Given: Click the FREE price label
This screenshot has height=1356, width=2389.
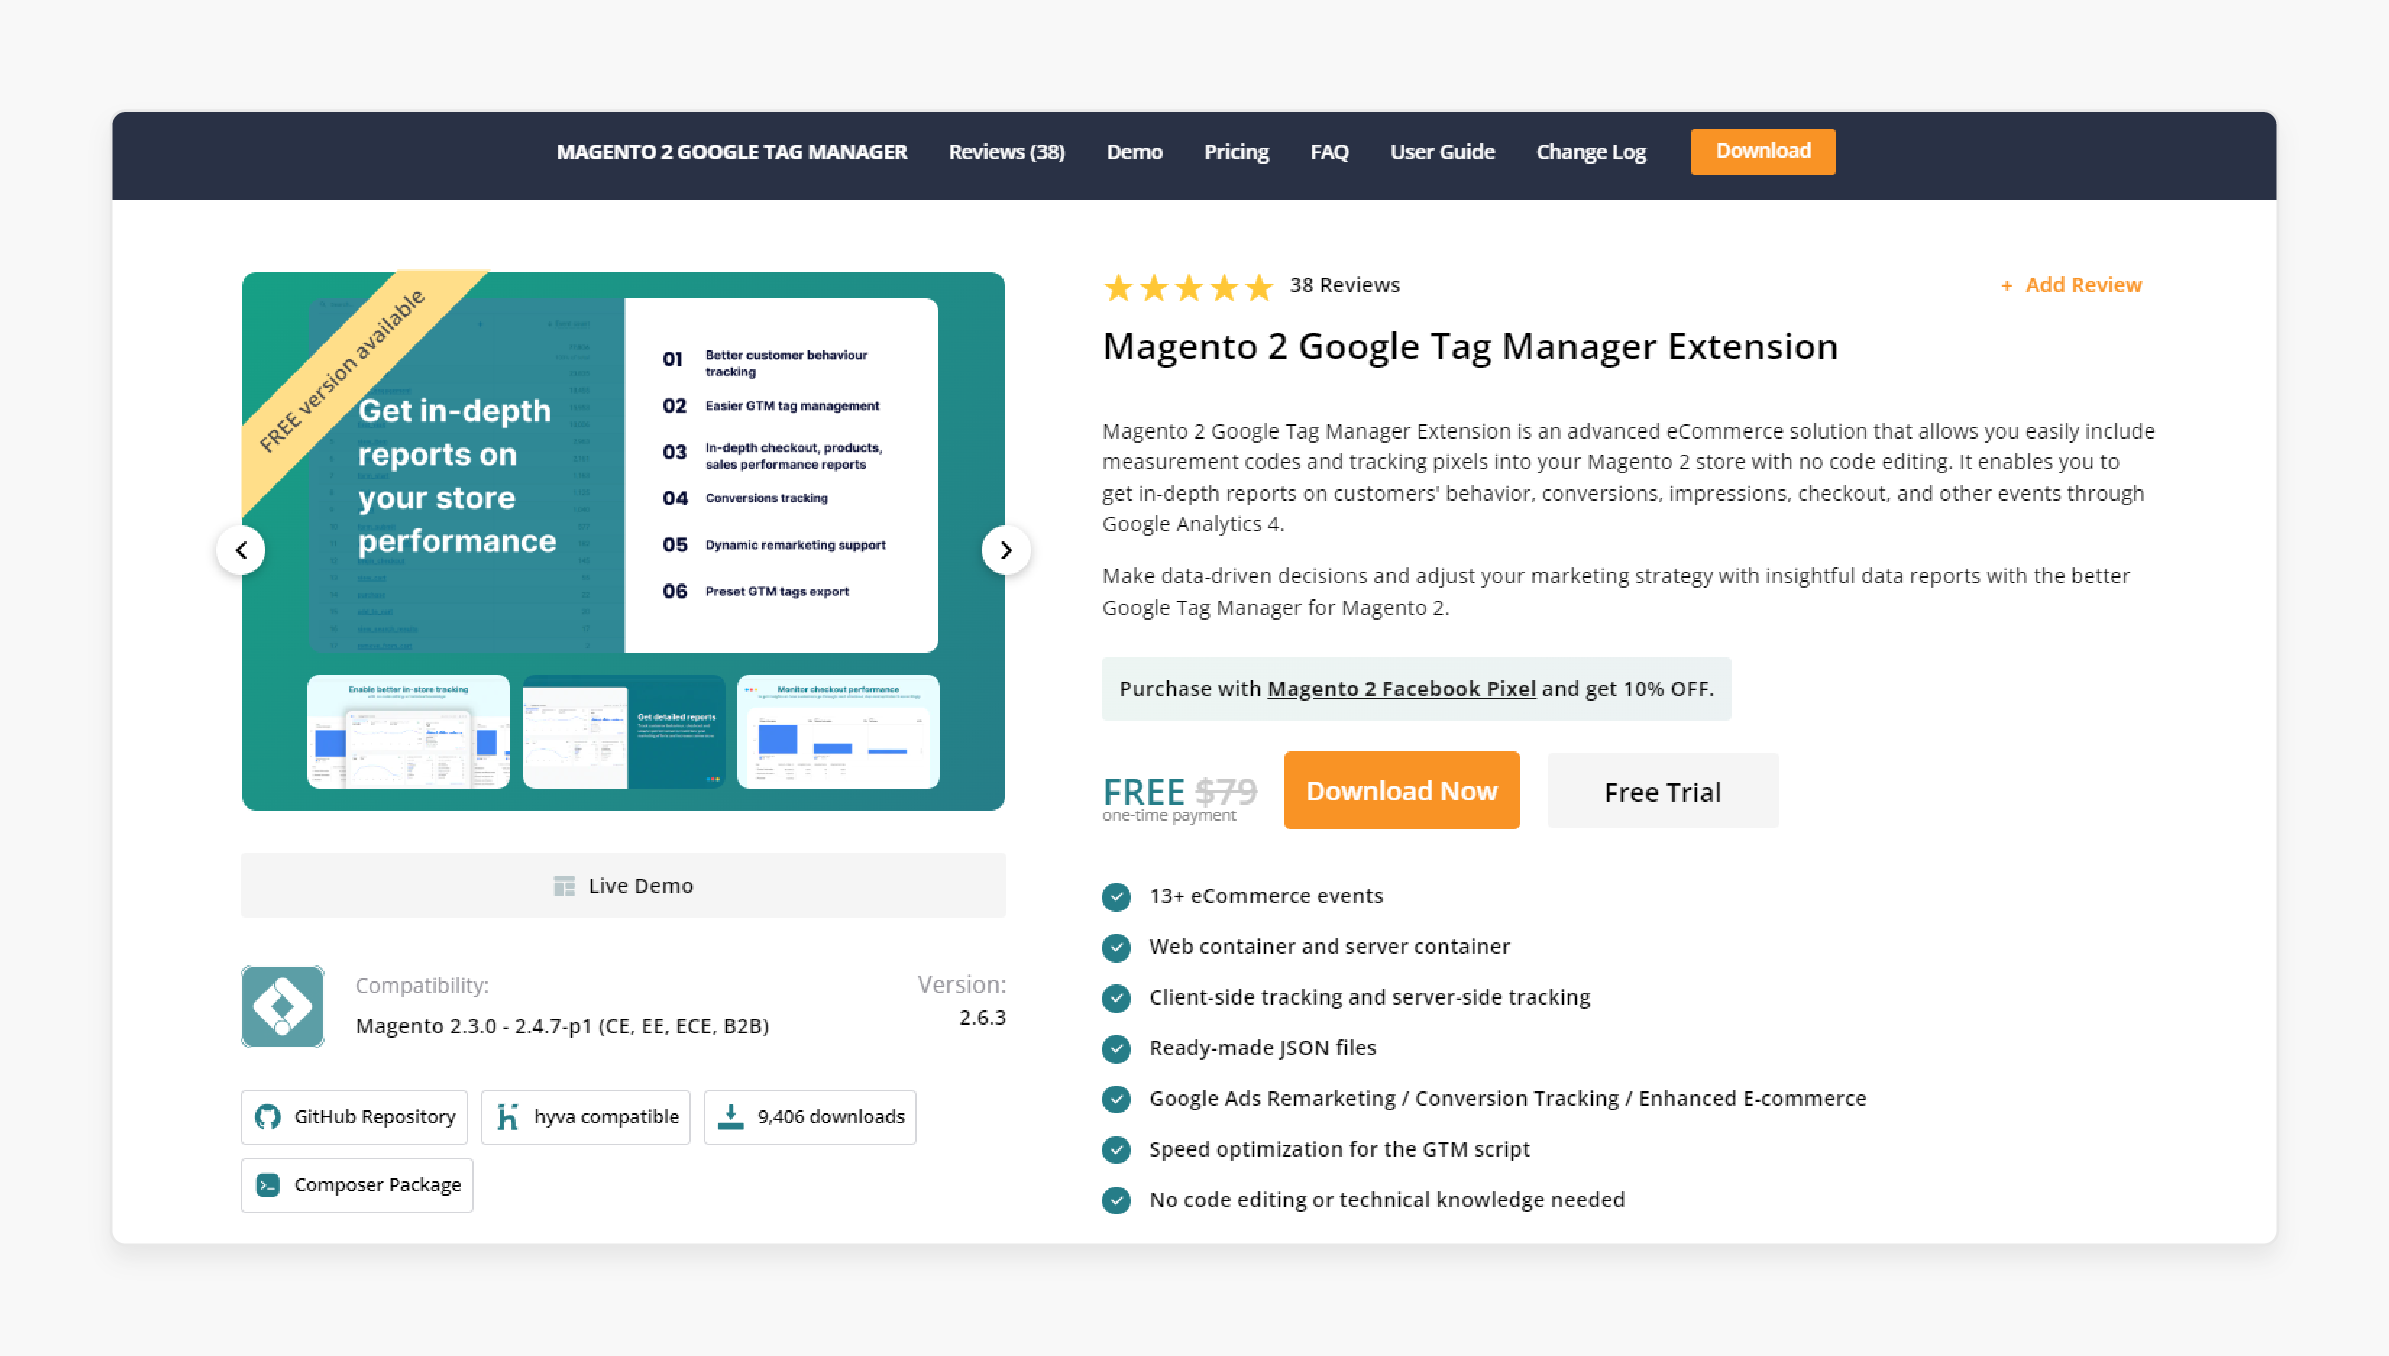Looking at the screenshot, I should (x=1143, y=791).
